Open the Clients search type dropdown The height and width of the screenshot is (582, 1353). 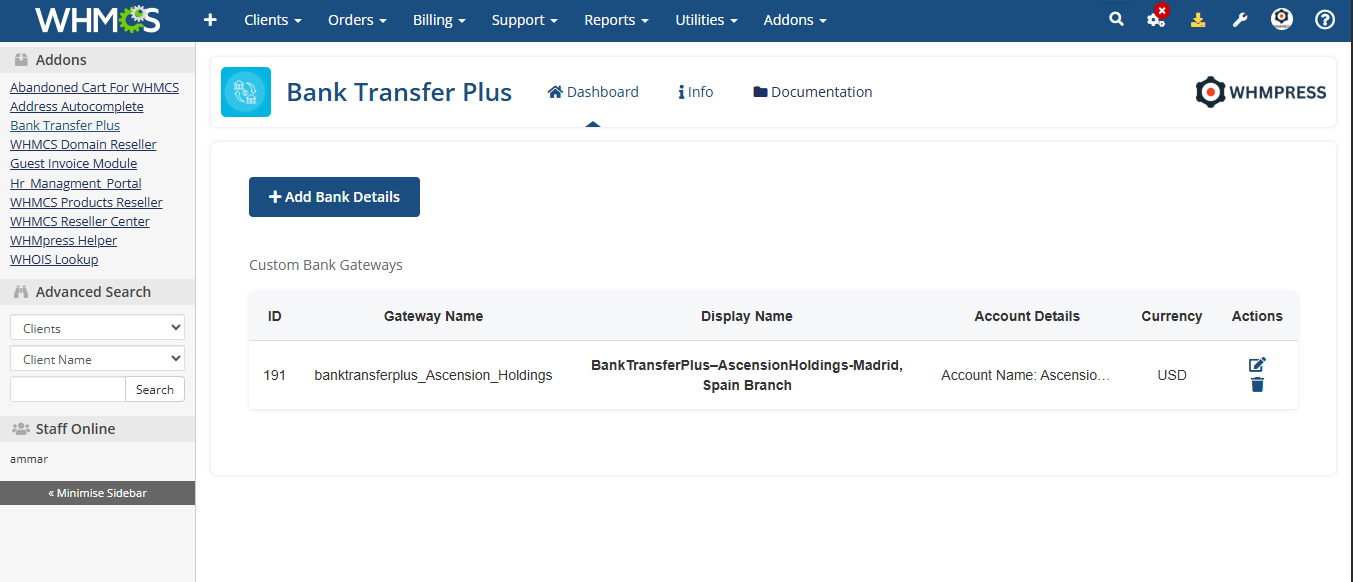click(x=97, y=328)
